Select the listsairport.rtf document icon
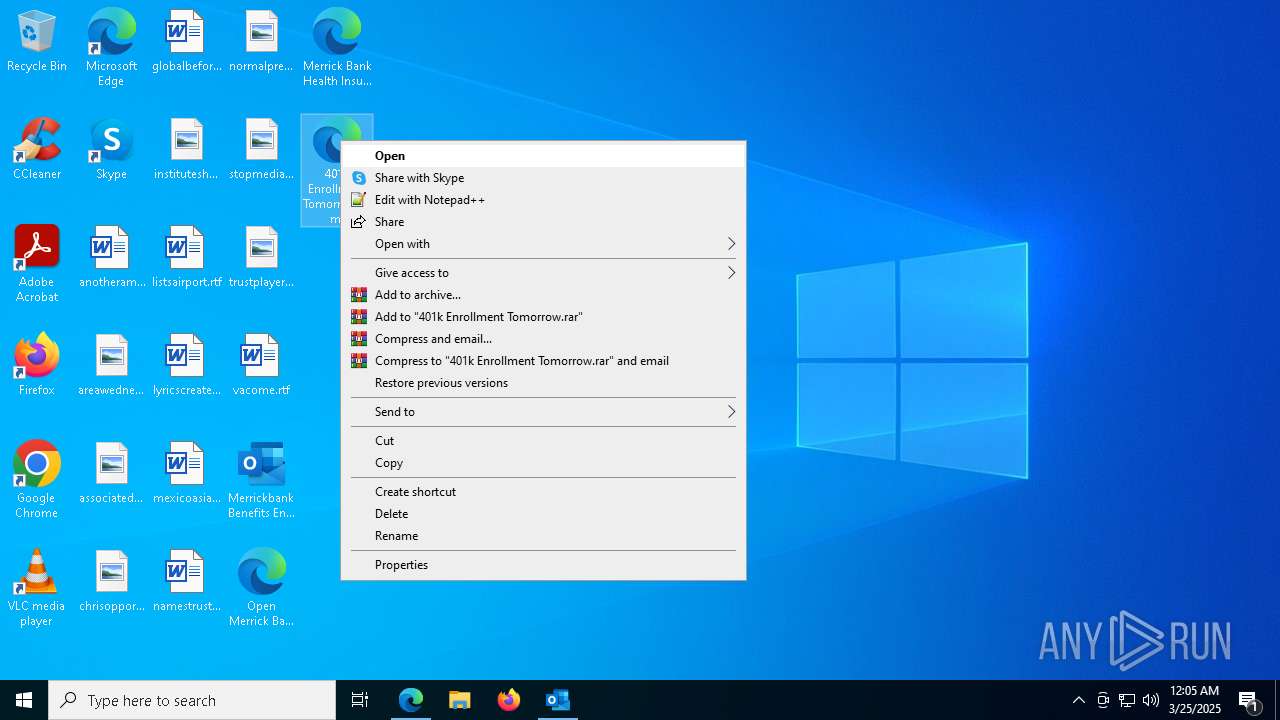The width and height of the screenshot is (1280, 720). pyautogui.click(x=186, y=258)
